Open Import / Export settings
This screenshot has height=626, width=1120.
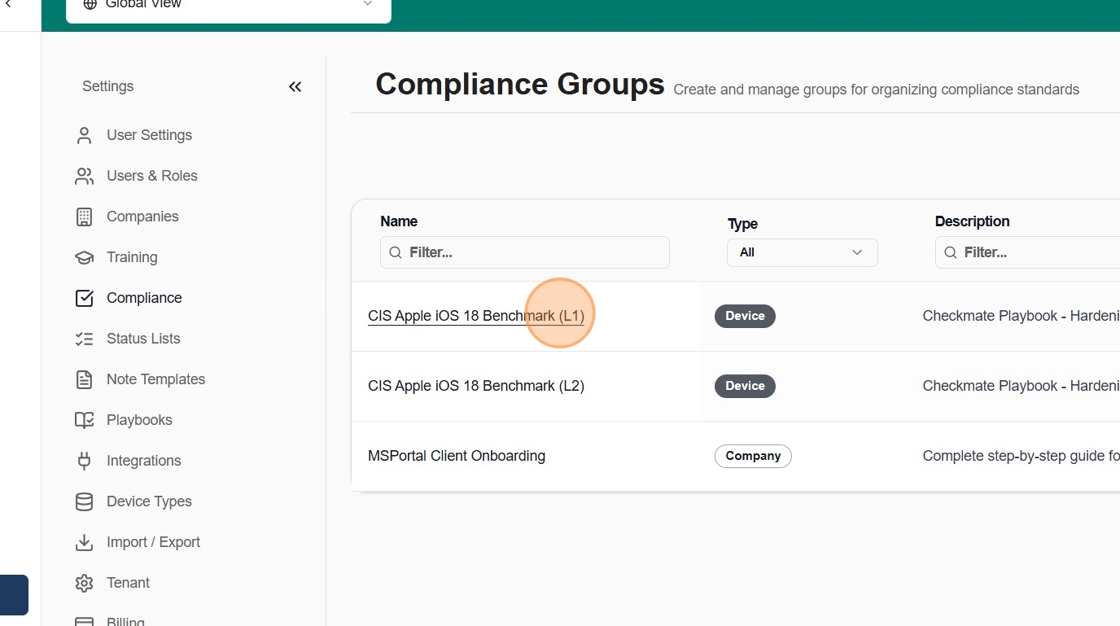pos(153,542)
